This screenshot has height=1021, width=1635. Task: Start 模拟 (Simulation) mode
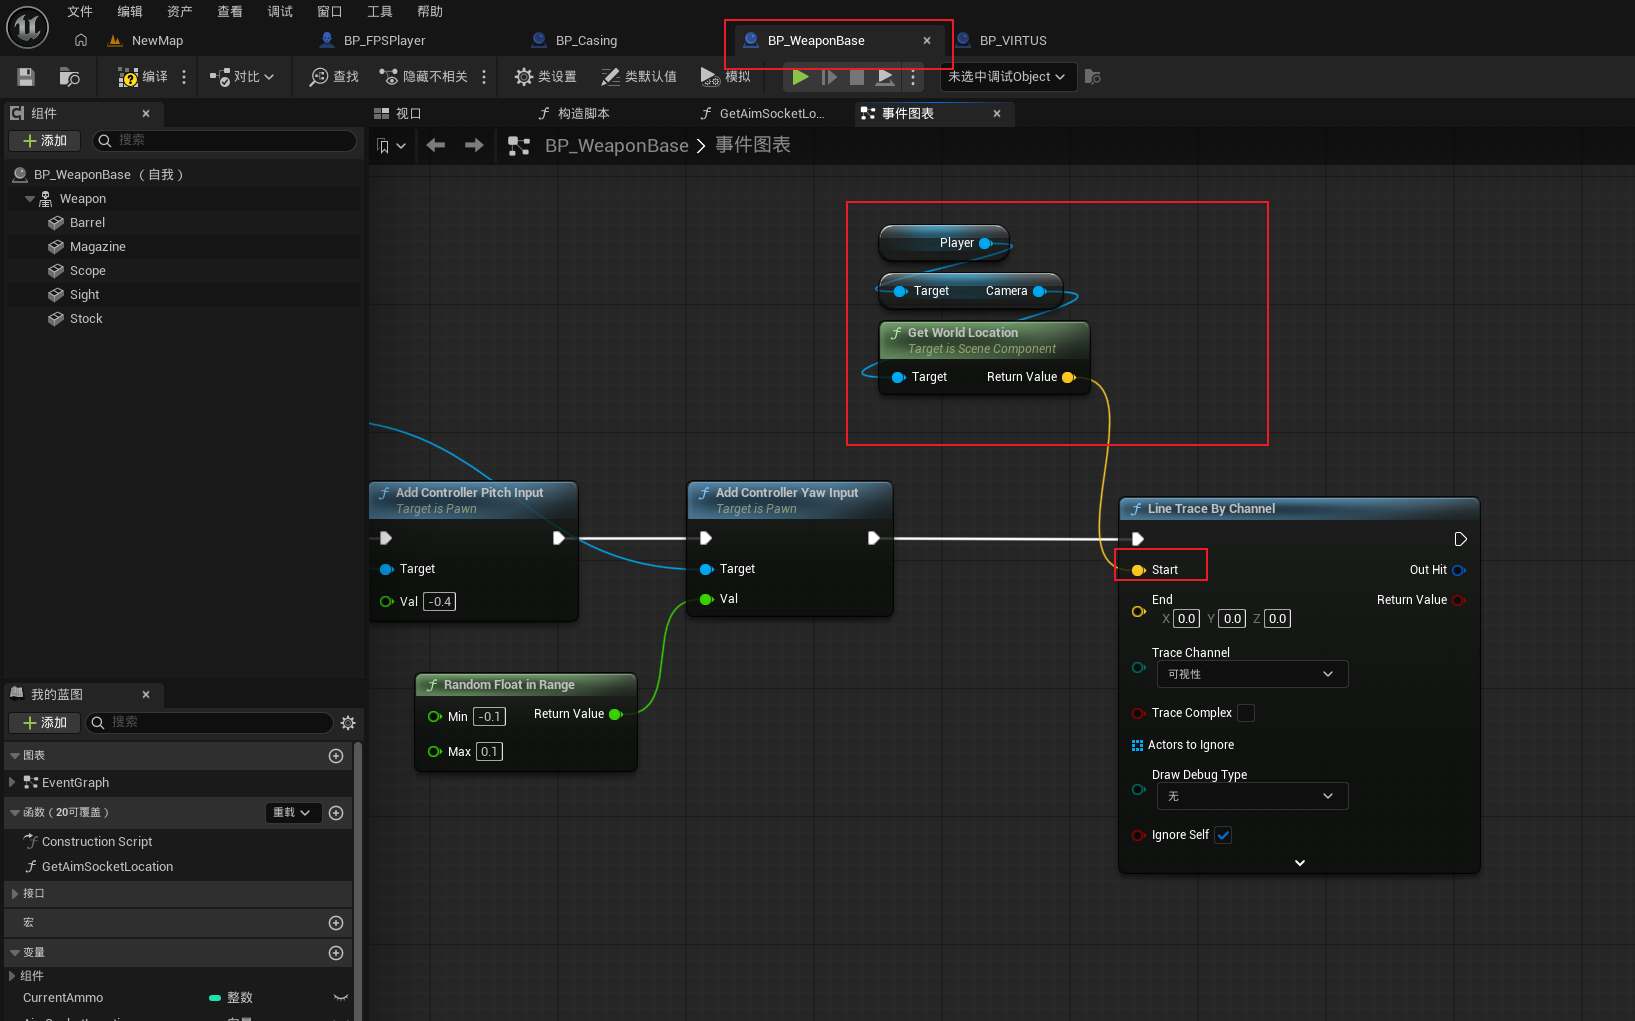pos(726,77)
